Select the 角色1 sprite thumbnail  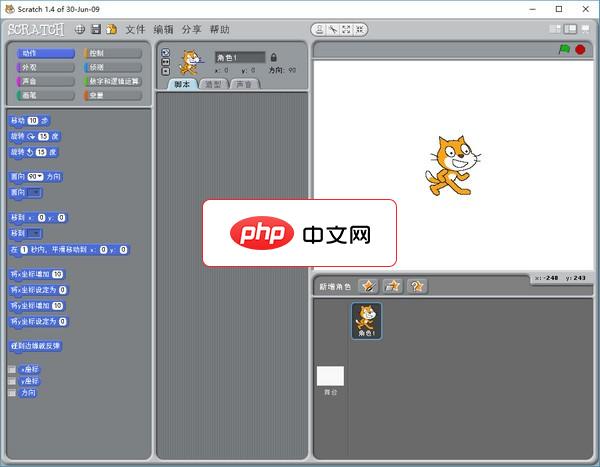point(367,321)
